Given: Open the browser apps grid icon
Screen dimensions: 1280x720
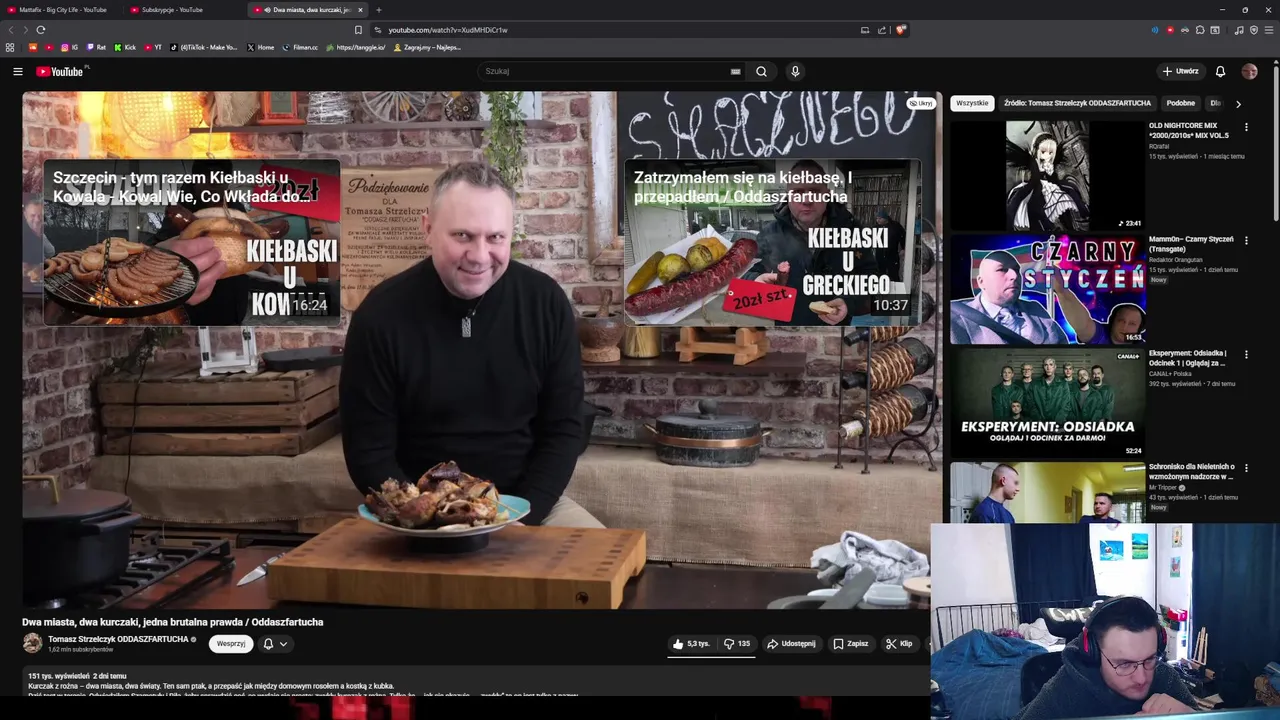Looking at the screenshot, I should point(10,47).
